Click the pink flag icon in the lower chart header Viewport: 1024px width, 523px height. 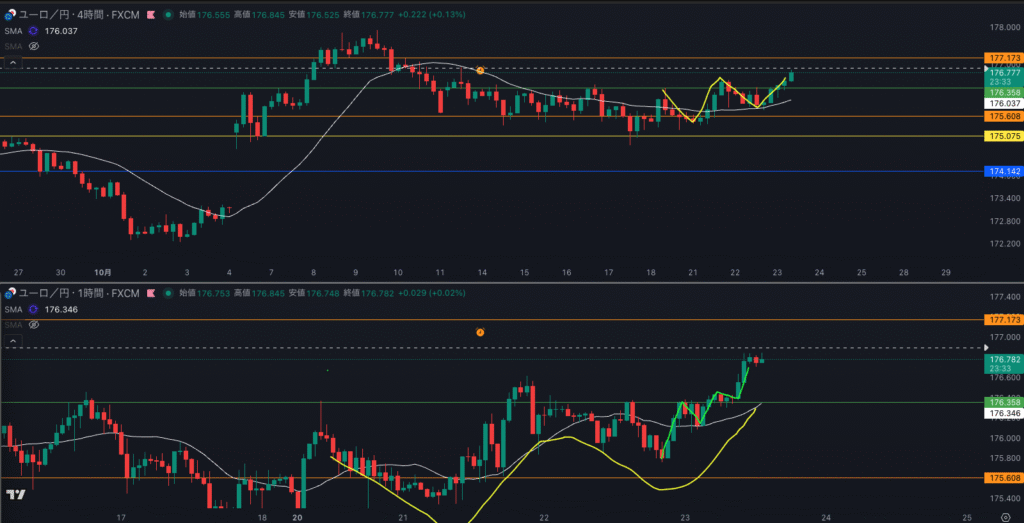point(149,293)
